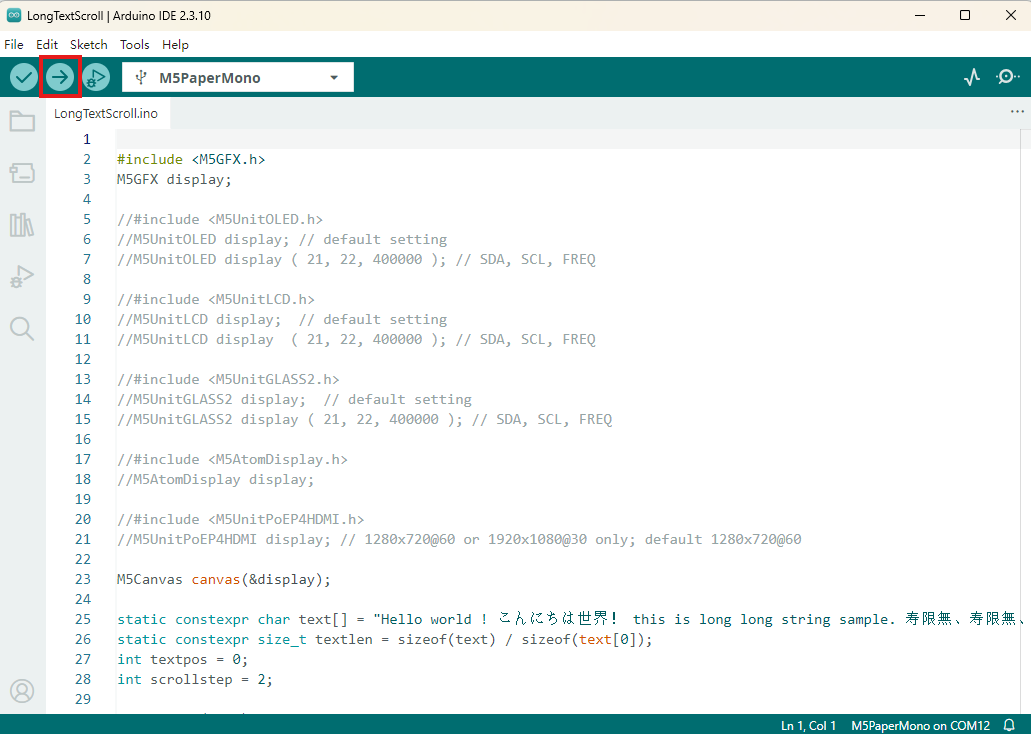Click the Arduino IDE logo in title bar
The image size is (1031, 734).
pyautogui.click(x=13, y=15)
